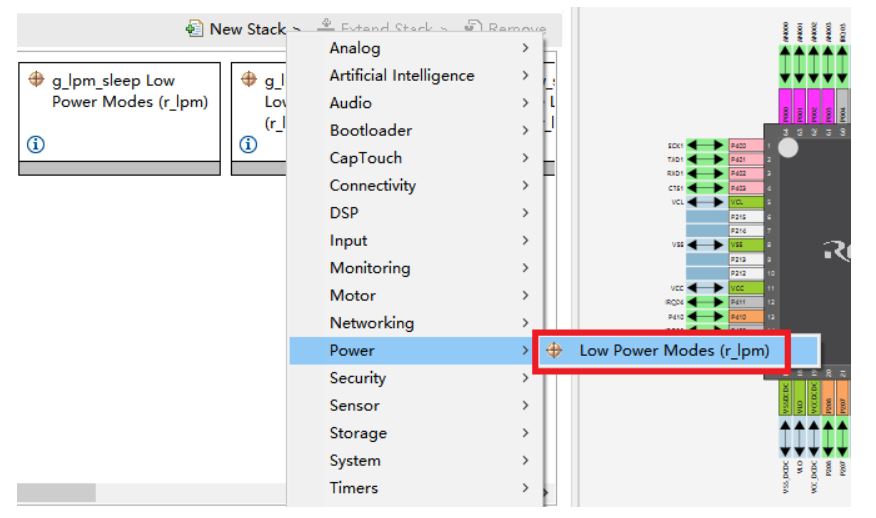The height and width of the screenshot is (518, 876).
Task: Open info icon on second partially hidden stack
Action: coord(248,145)
